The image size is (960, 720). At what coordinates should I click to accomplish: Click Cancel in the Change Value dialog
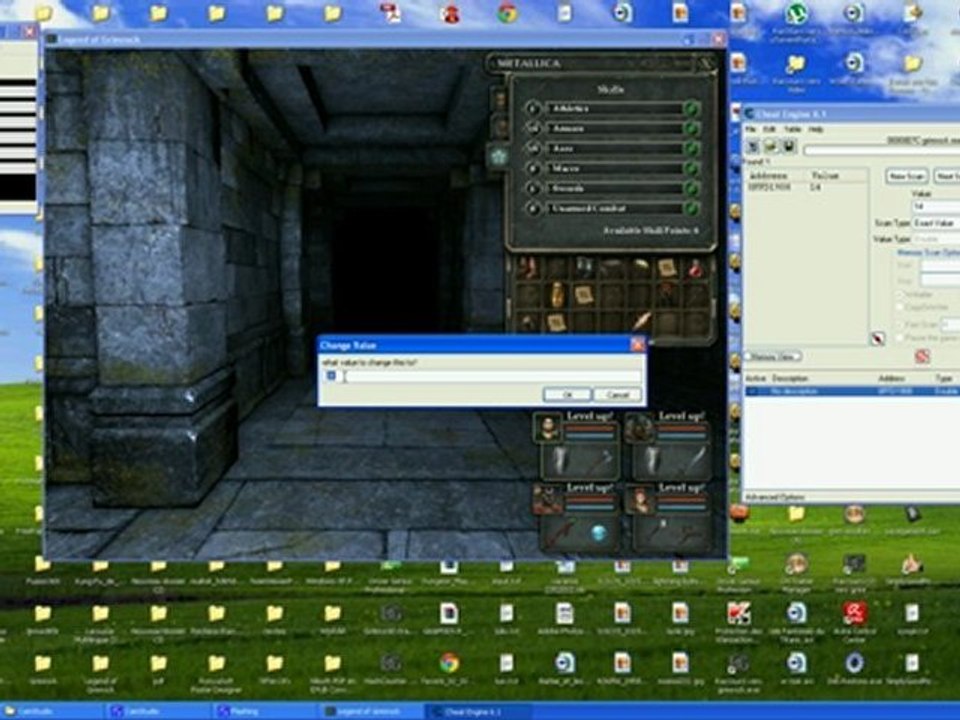618,395
